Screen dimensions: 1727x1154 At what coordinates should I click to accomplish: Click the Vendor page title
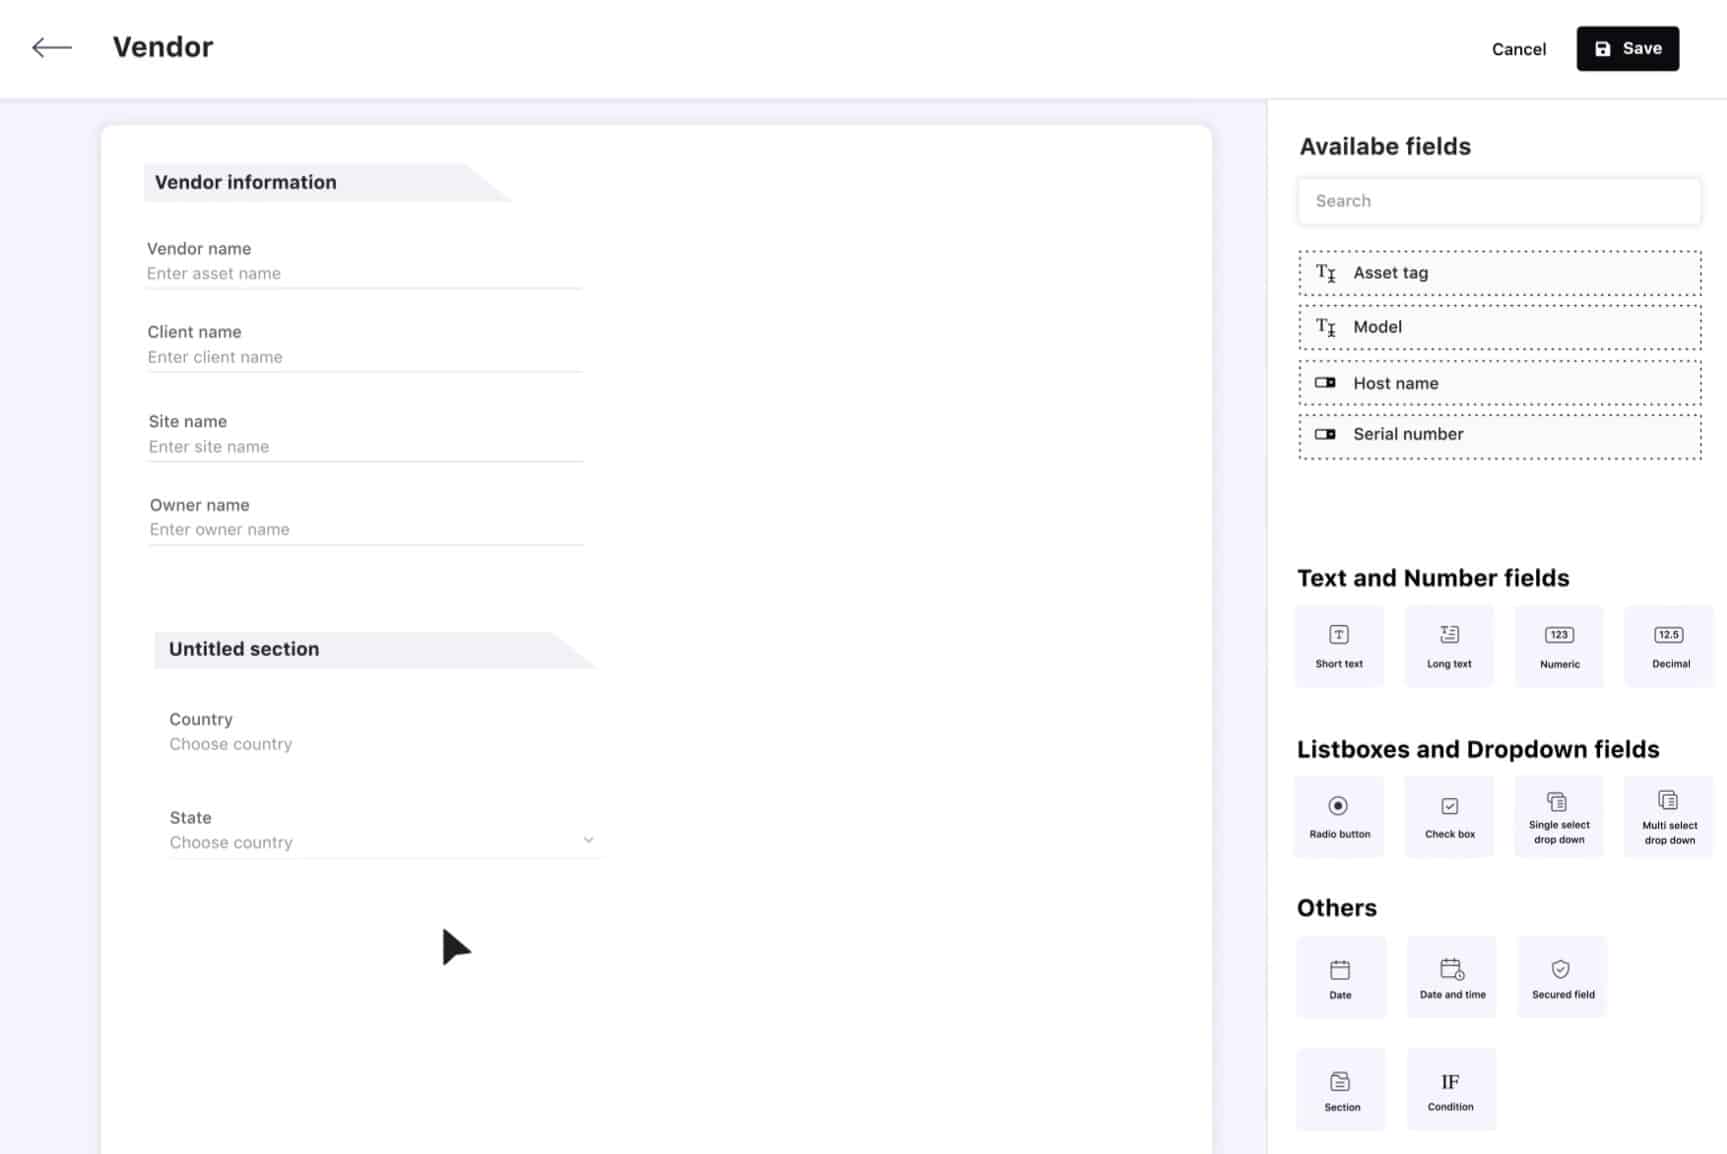pos(163,47)
